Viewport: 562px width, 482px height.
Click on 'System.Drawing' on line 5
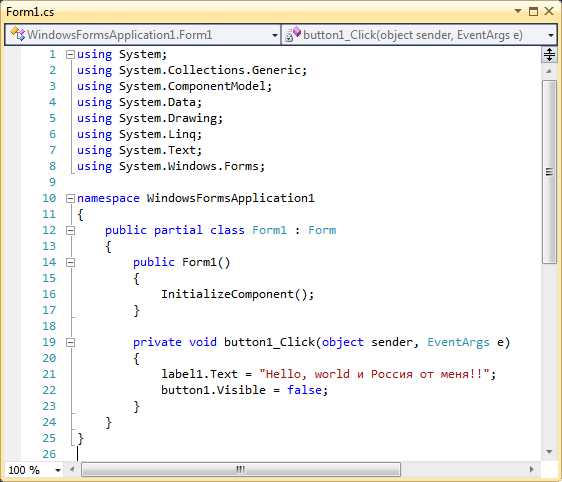tap(168, 119)
